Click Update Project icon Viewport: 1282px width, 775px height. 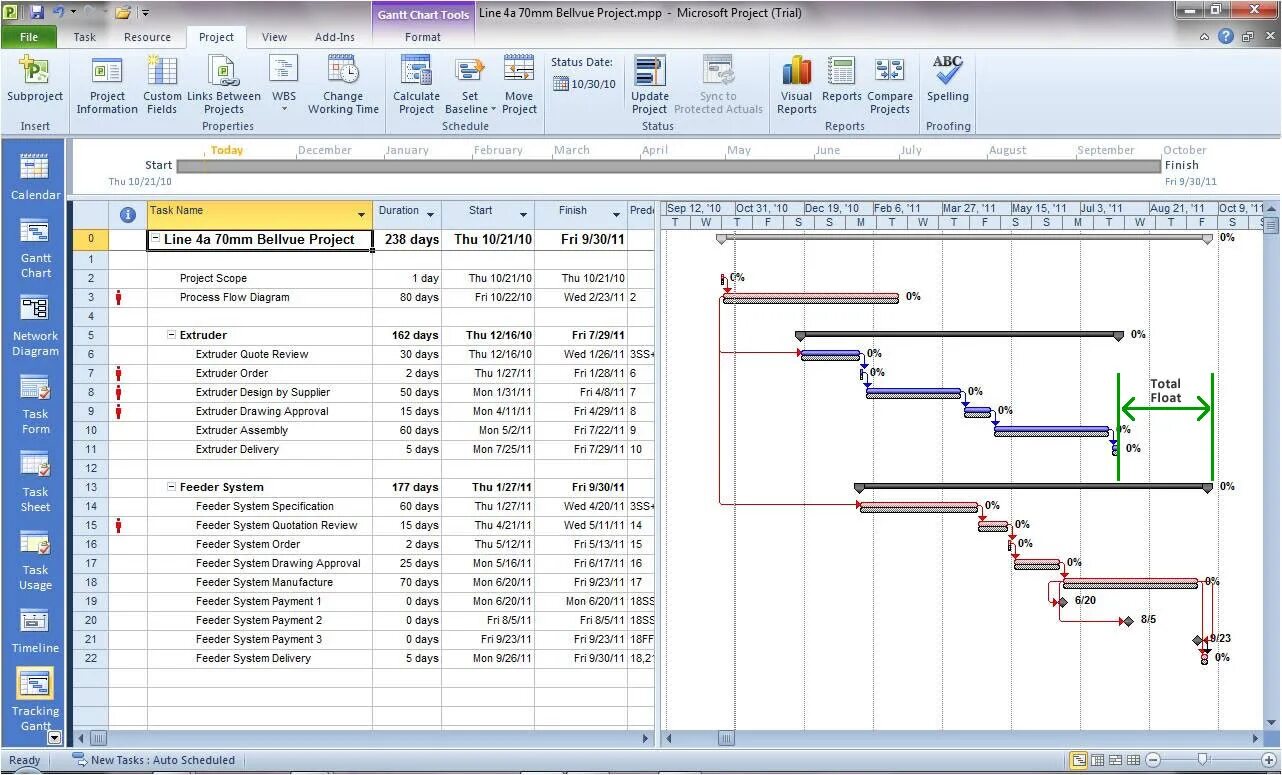(x=650, y=72)
